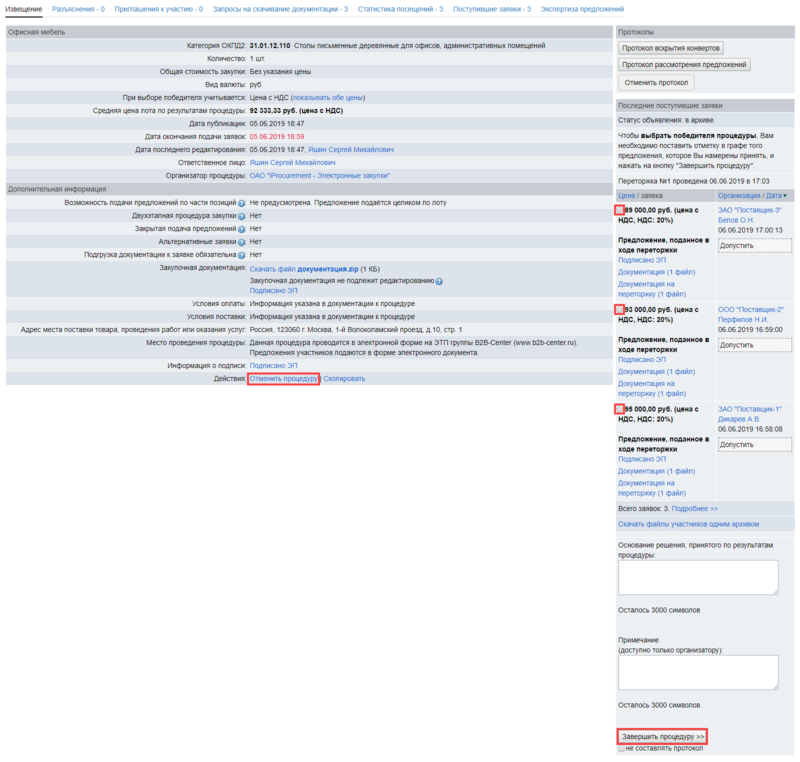800x762 pixels.
Task: Tick the 93 000,00 руб. offer checkbox
Action: (x=621, y=310)
